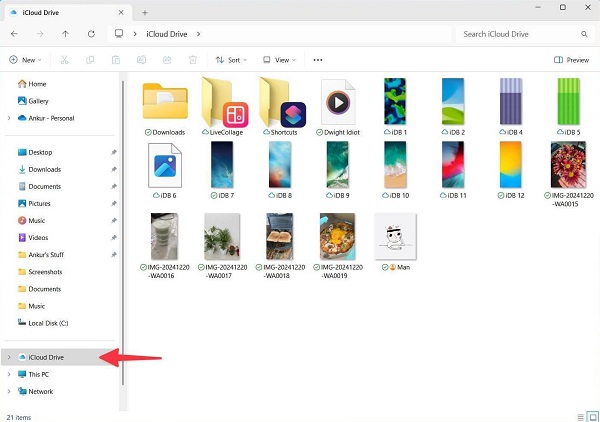600x422 pixels.
Task: Add a new tab
Action: pyautogui.click(x=145, y=13)
